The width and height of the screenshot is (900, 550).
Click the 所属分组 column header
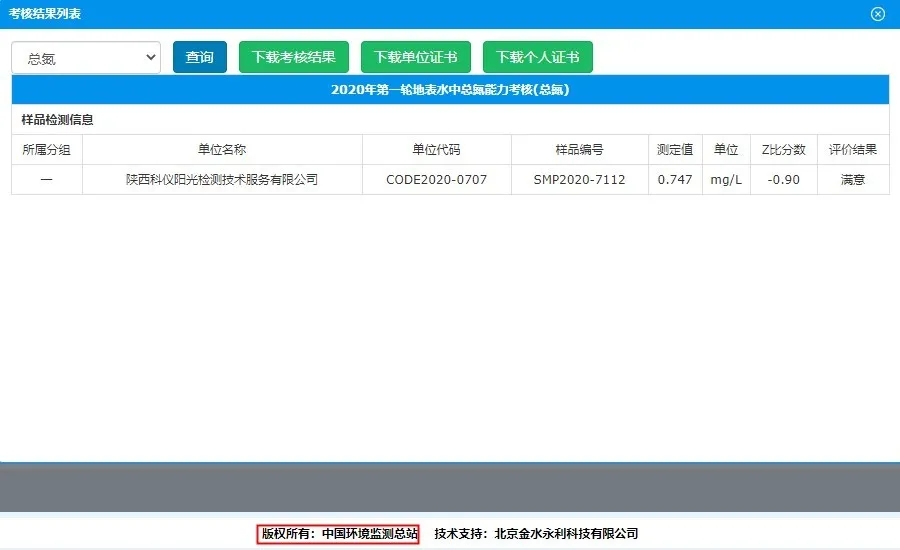tap(47, 150)
